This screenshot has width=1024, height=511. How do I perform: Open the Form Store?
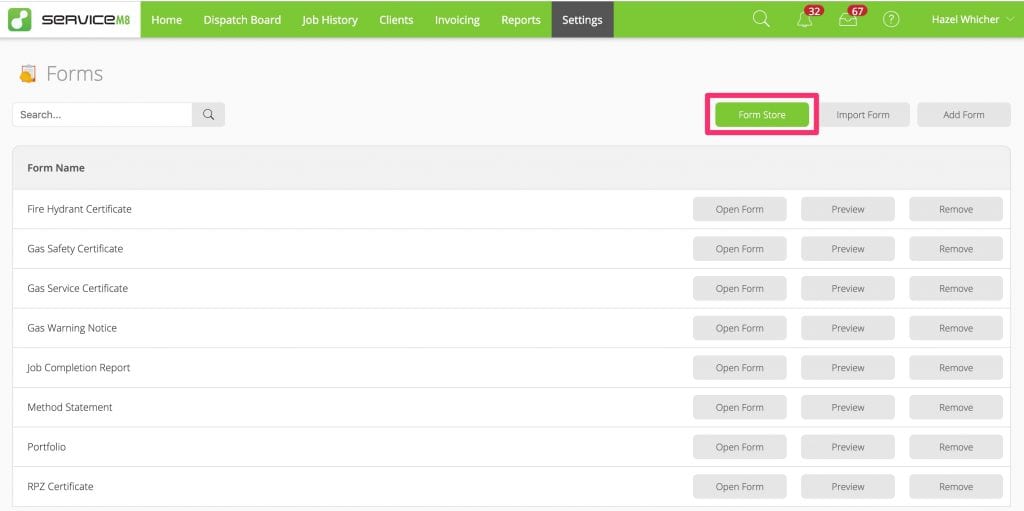click(x=762, y=114)
